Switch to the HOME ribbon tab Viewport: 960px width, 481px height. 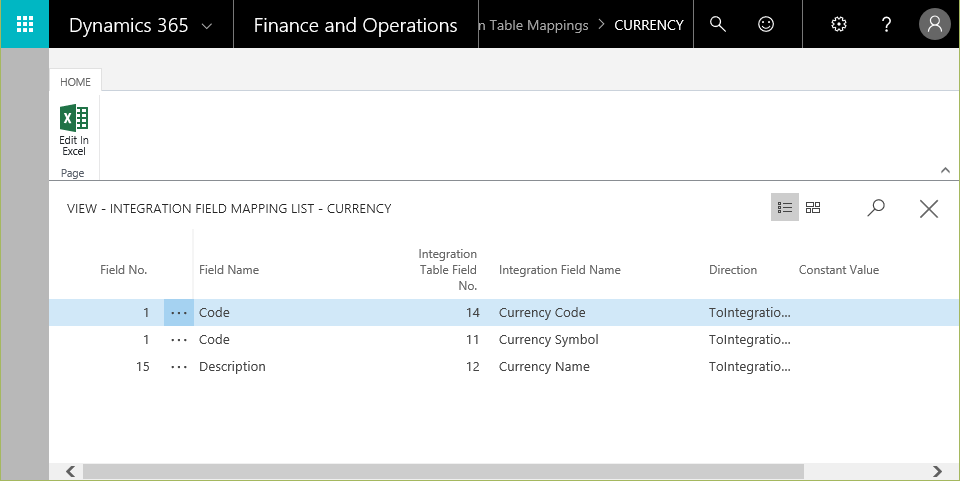[75, 82]
